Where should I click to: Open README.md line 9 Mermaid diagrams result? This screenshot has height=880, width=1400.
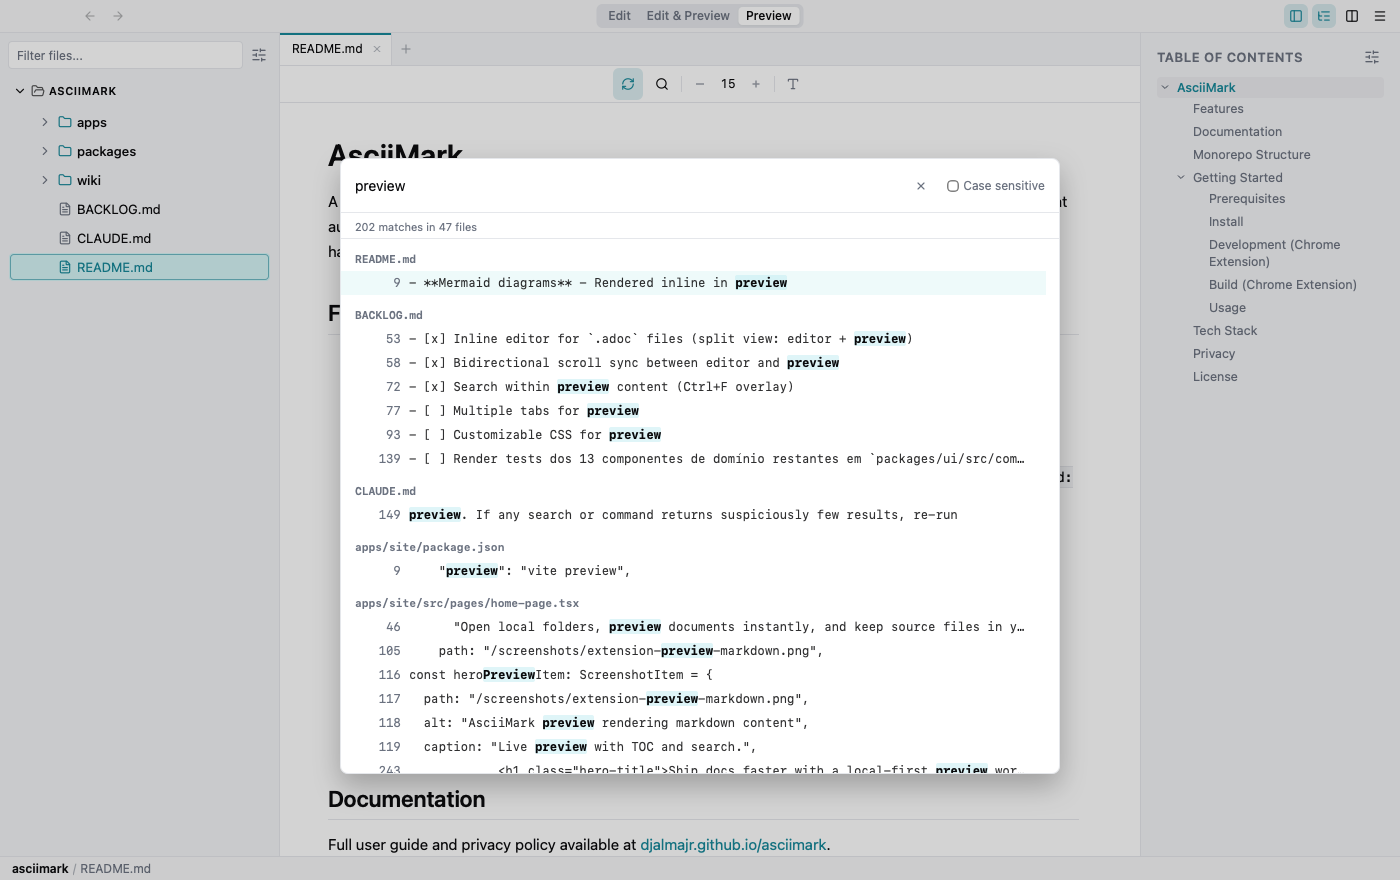tap(693, 283)
